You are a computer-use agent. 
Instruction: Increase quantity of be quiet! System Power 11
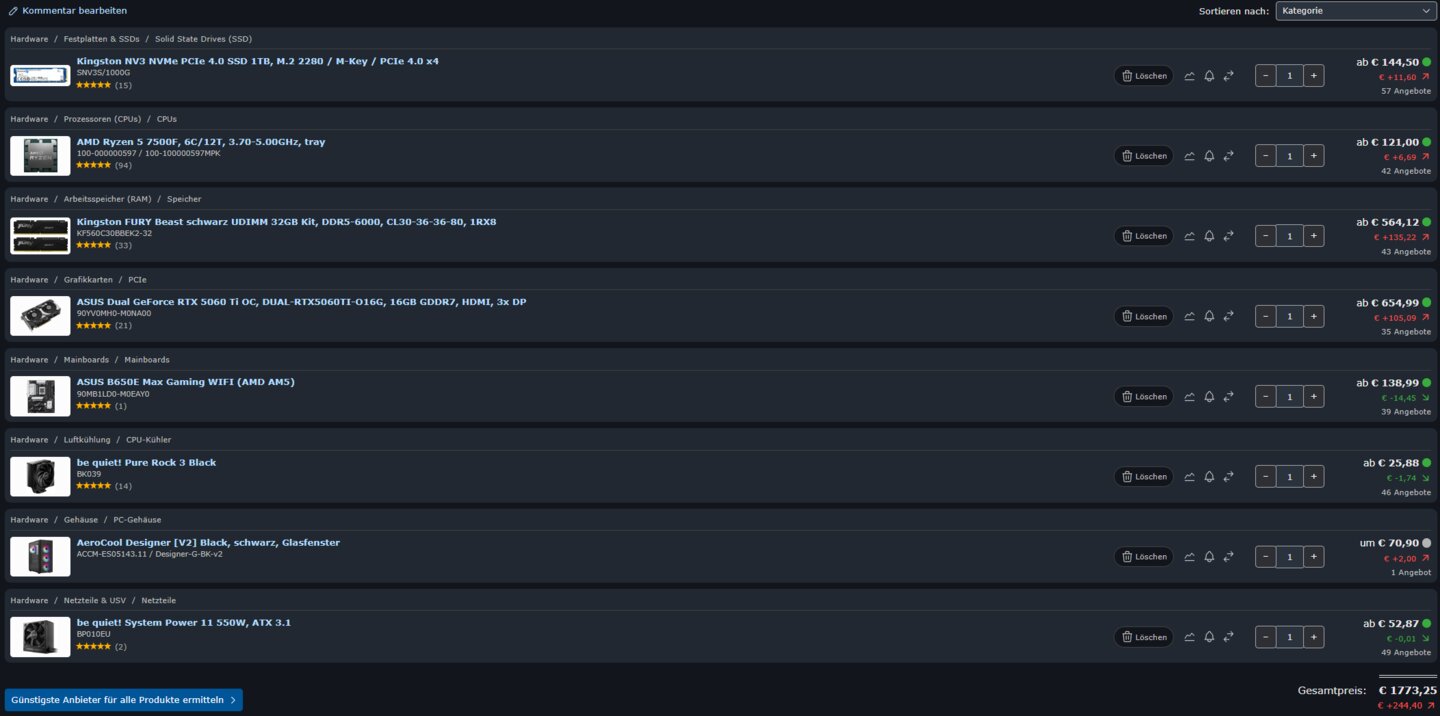pos(1314,637)
